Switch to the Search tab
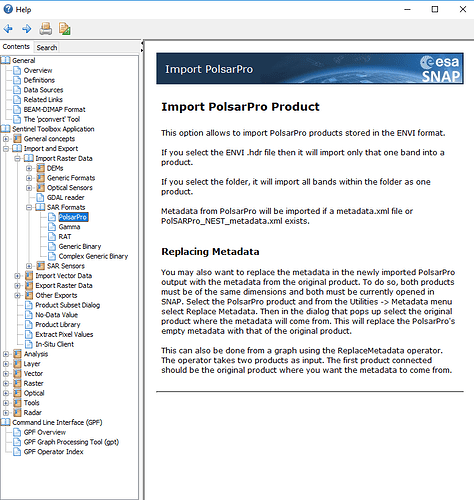Viewport: 474px width, 500px height. click(x=47, y=48)
